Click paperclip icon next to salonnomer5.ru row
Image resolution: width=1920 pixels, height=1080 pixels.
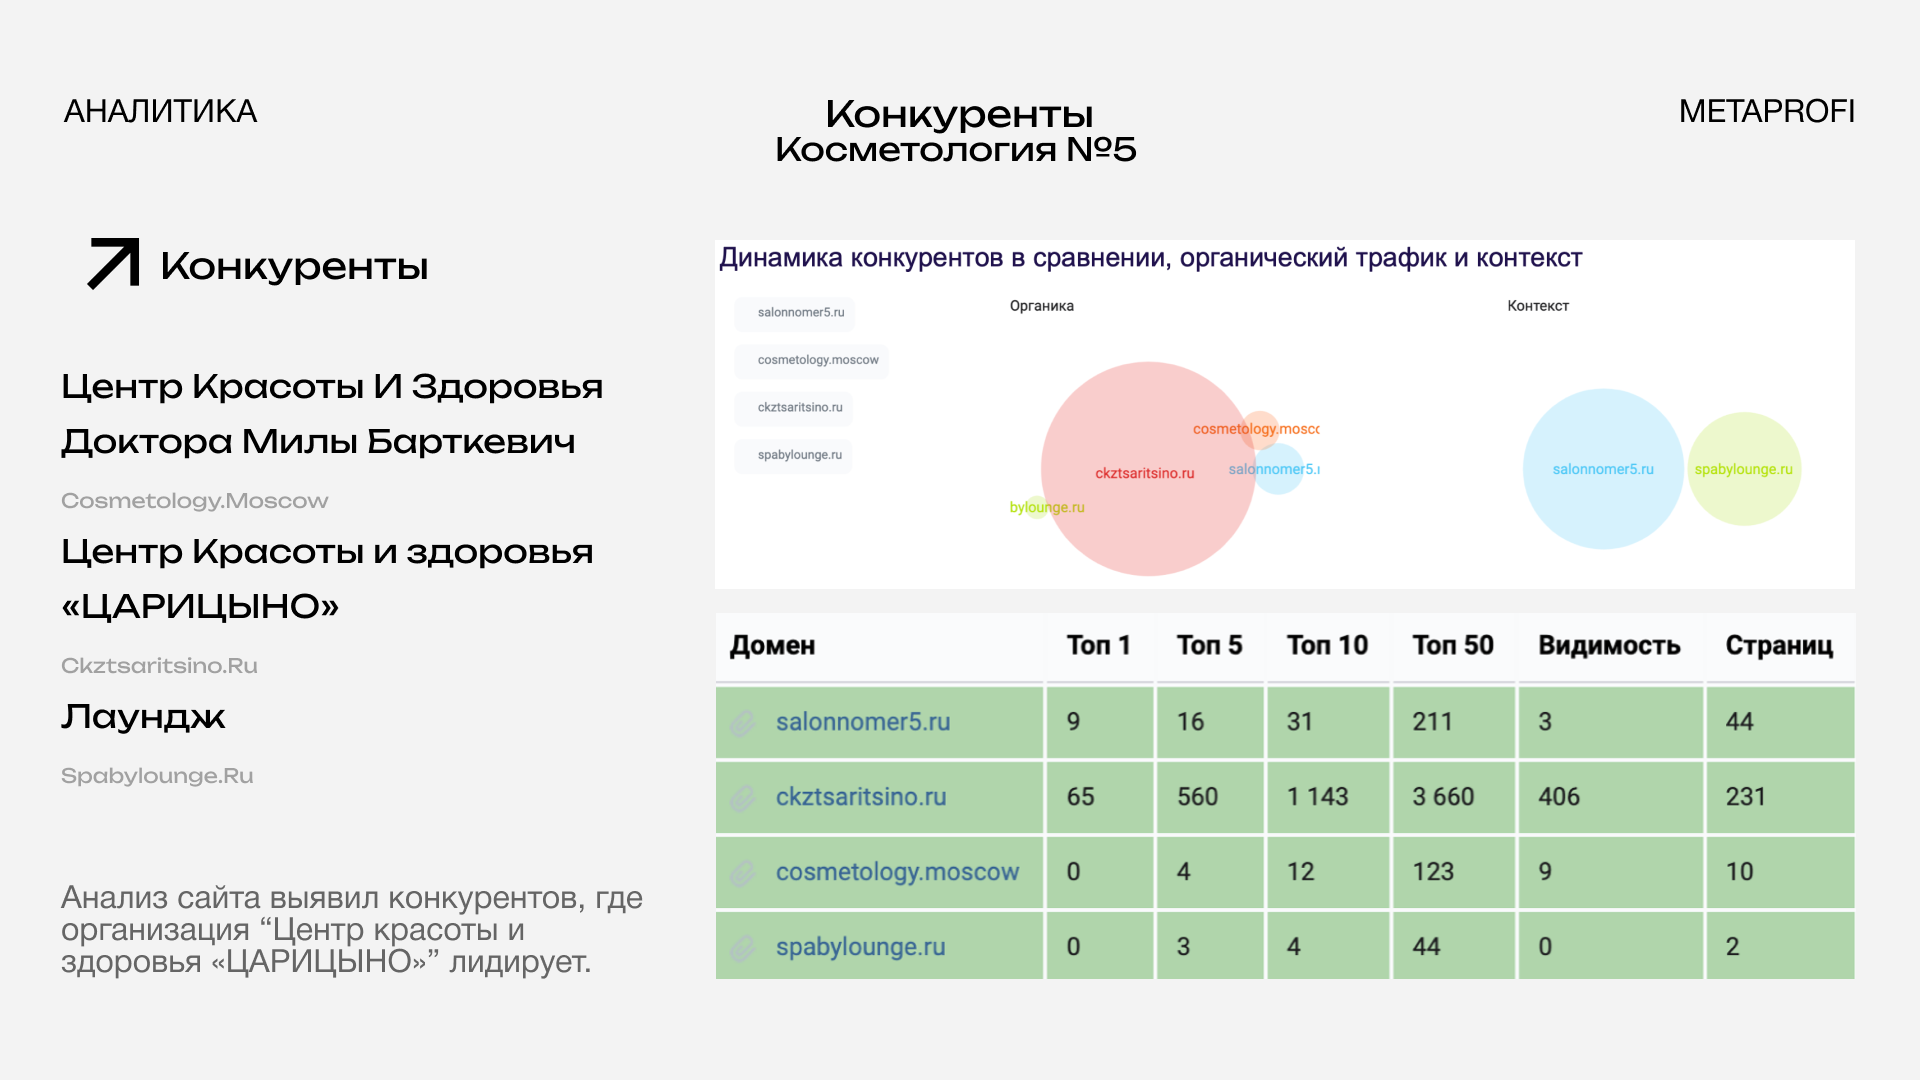click(742, 722)
